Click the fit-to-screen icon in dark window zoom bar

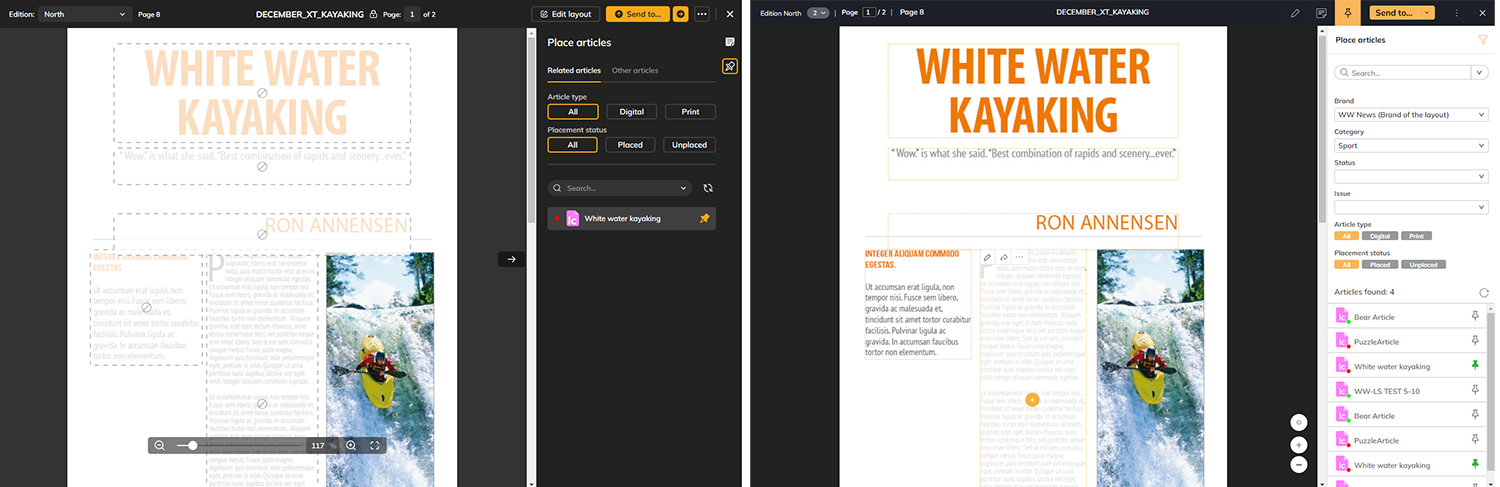click(x=375, y=445)
